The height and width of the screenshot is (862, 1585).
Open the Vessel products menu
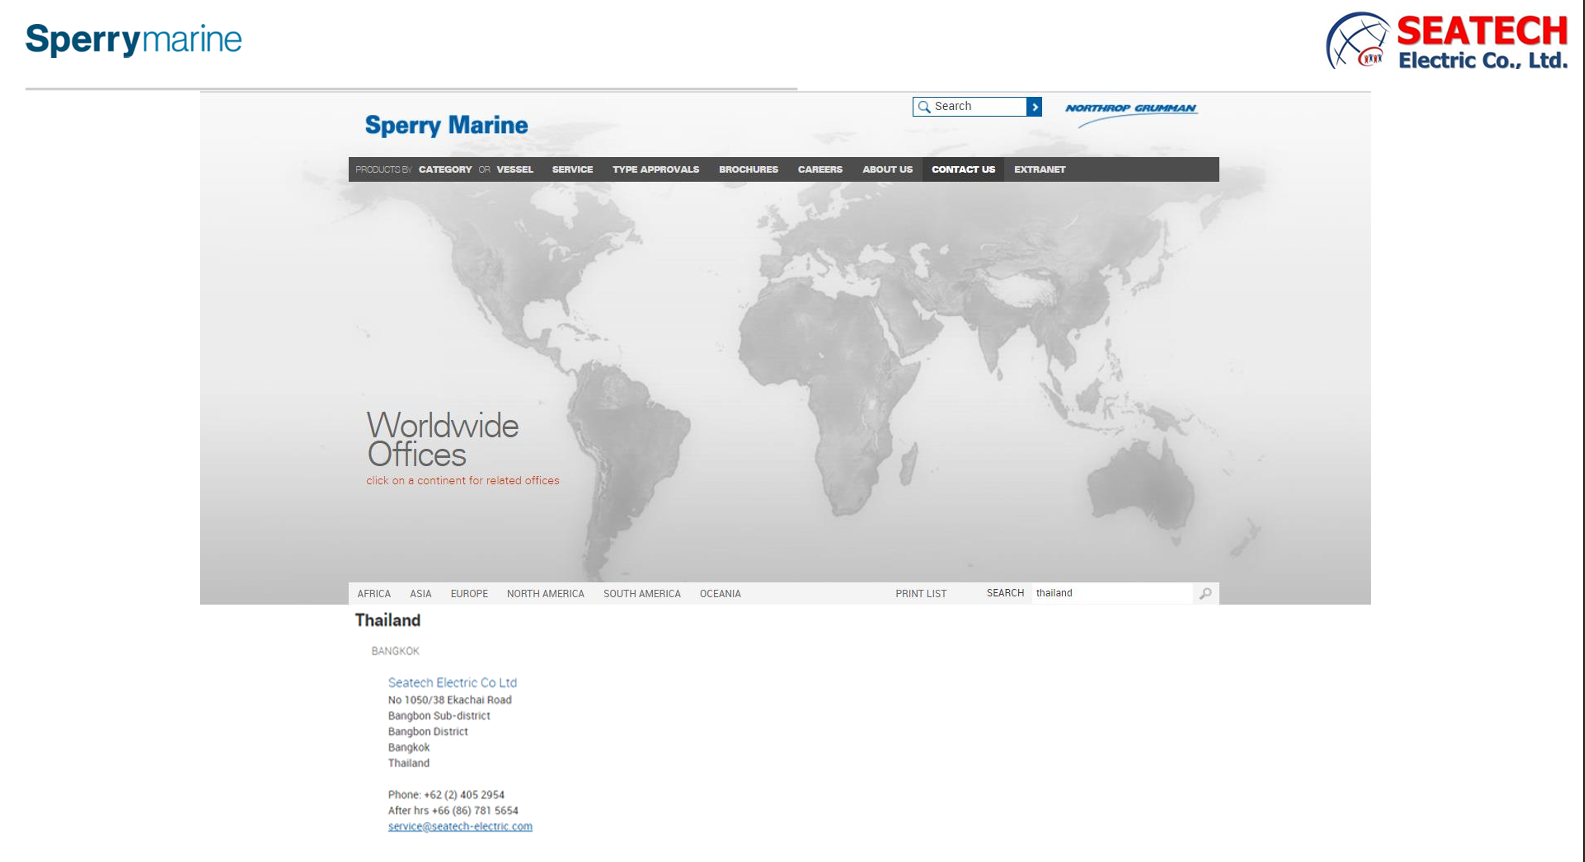click(x=515, y=170)
